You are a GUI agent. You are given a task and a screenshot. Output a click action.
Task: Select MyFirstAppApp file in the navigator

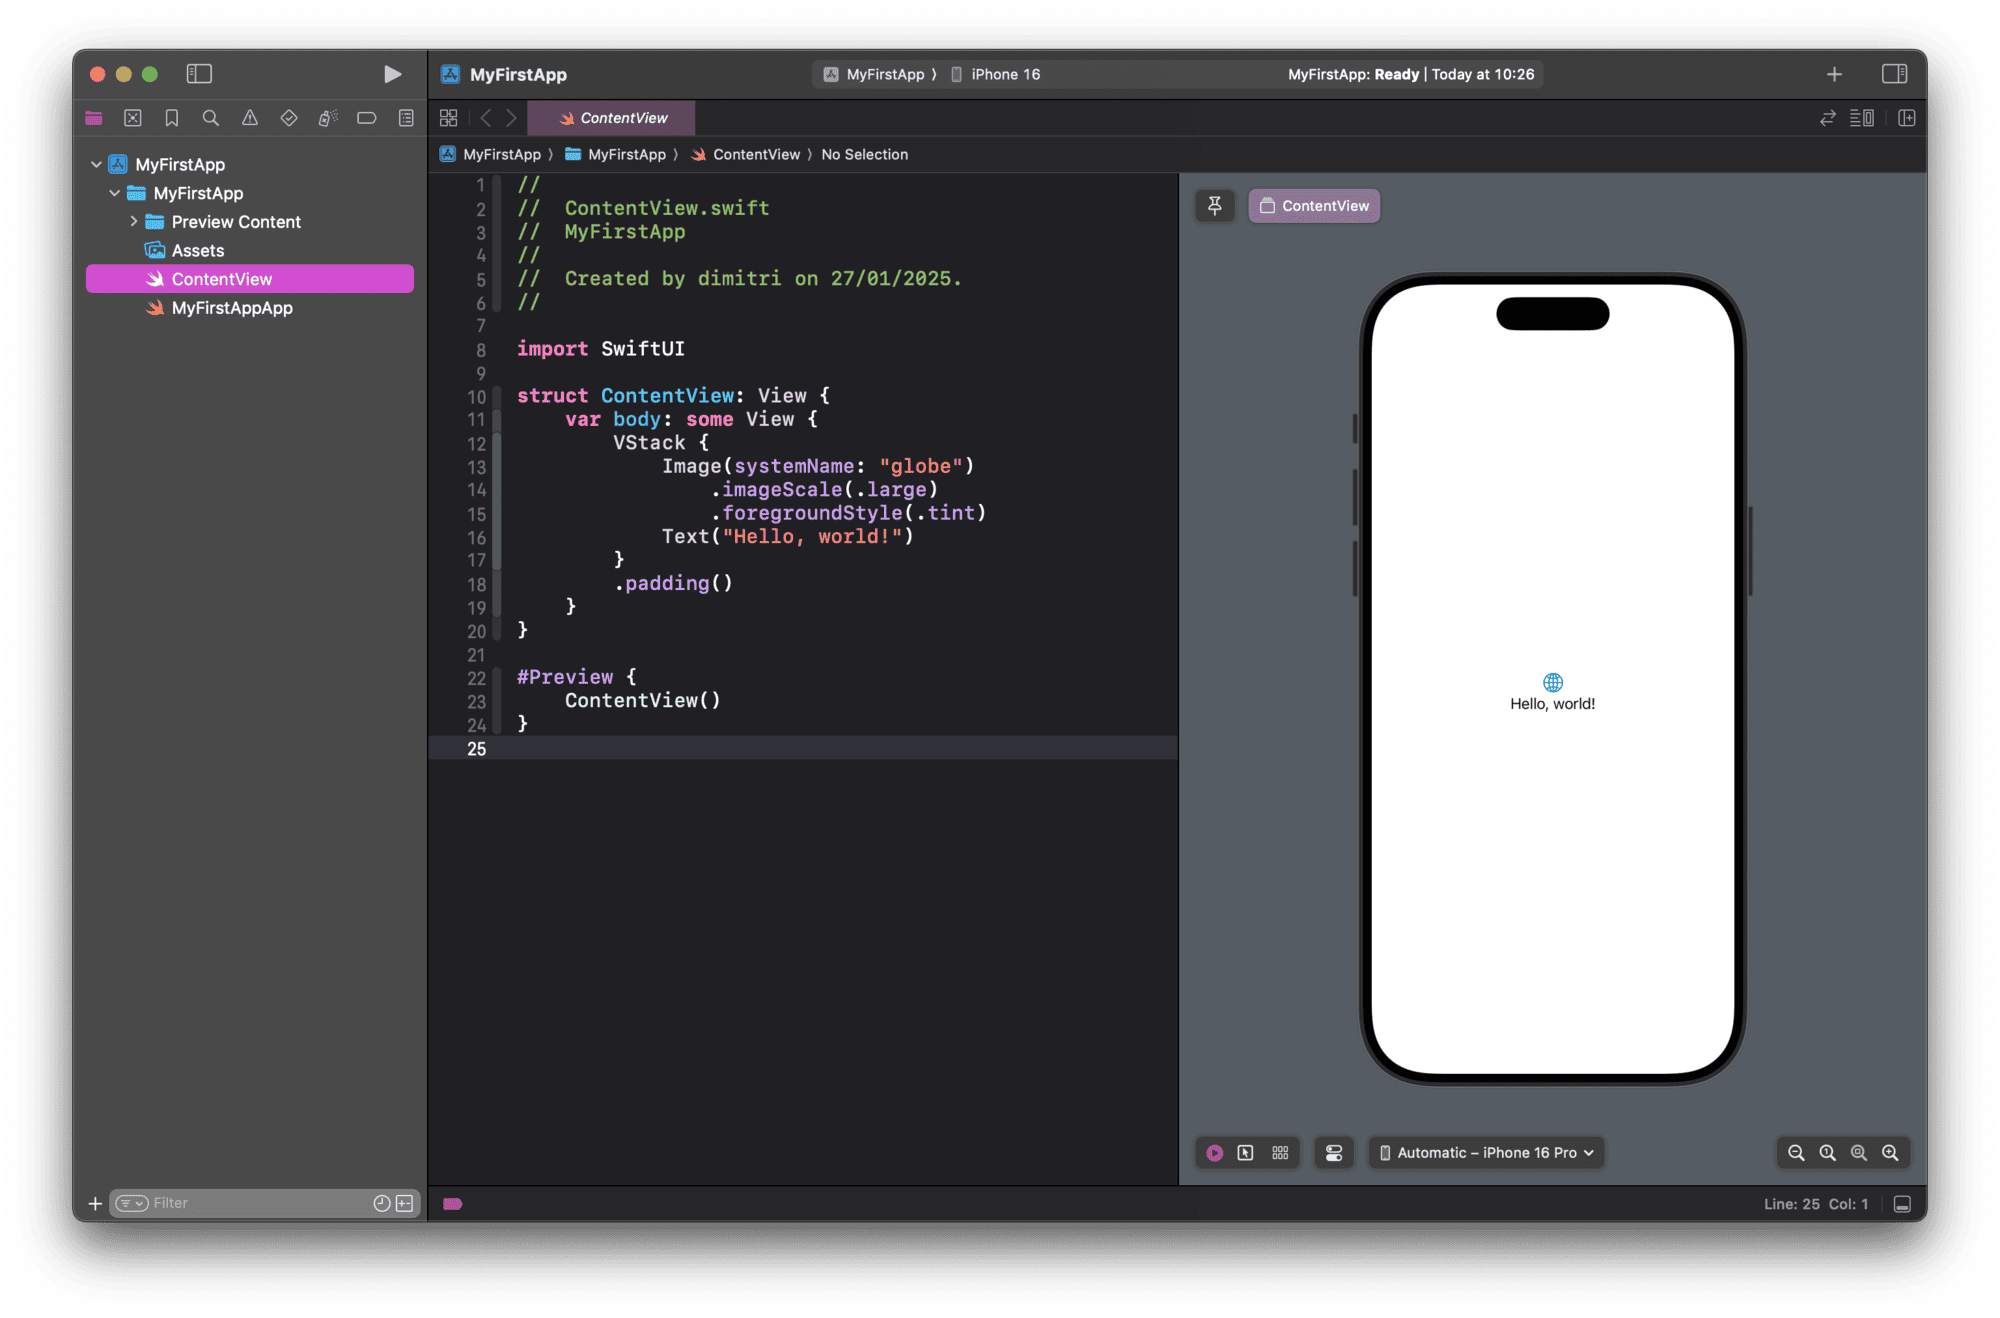click(250, 308)
